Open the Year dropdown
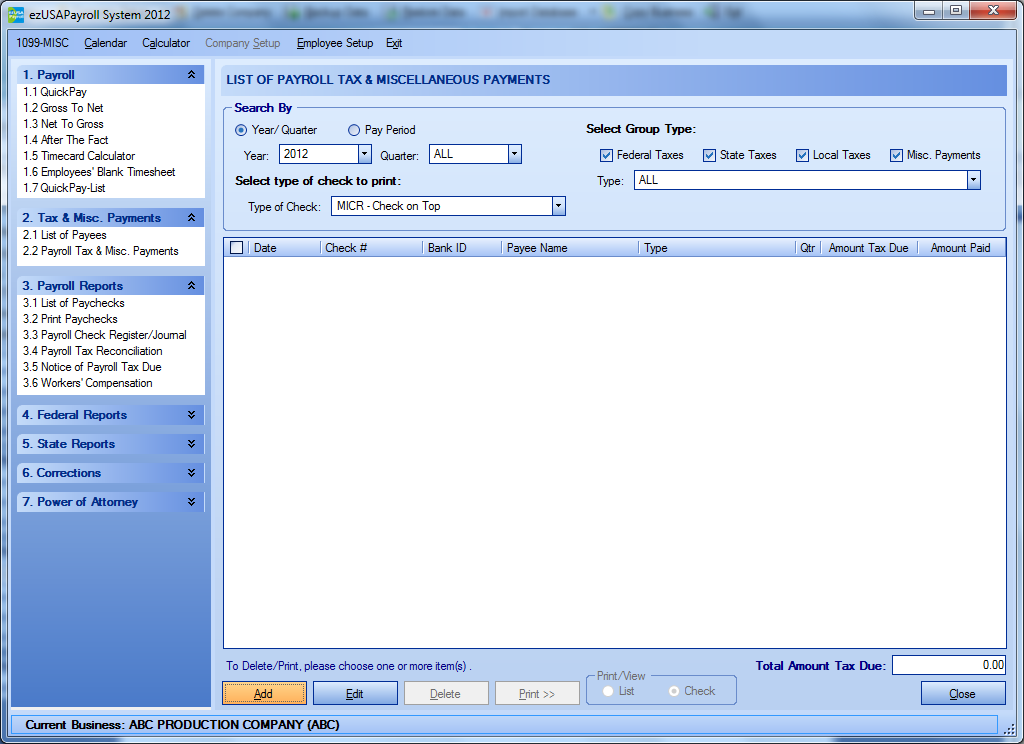The width and height of the screenshot is (1024, 744). [365, 154]
